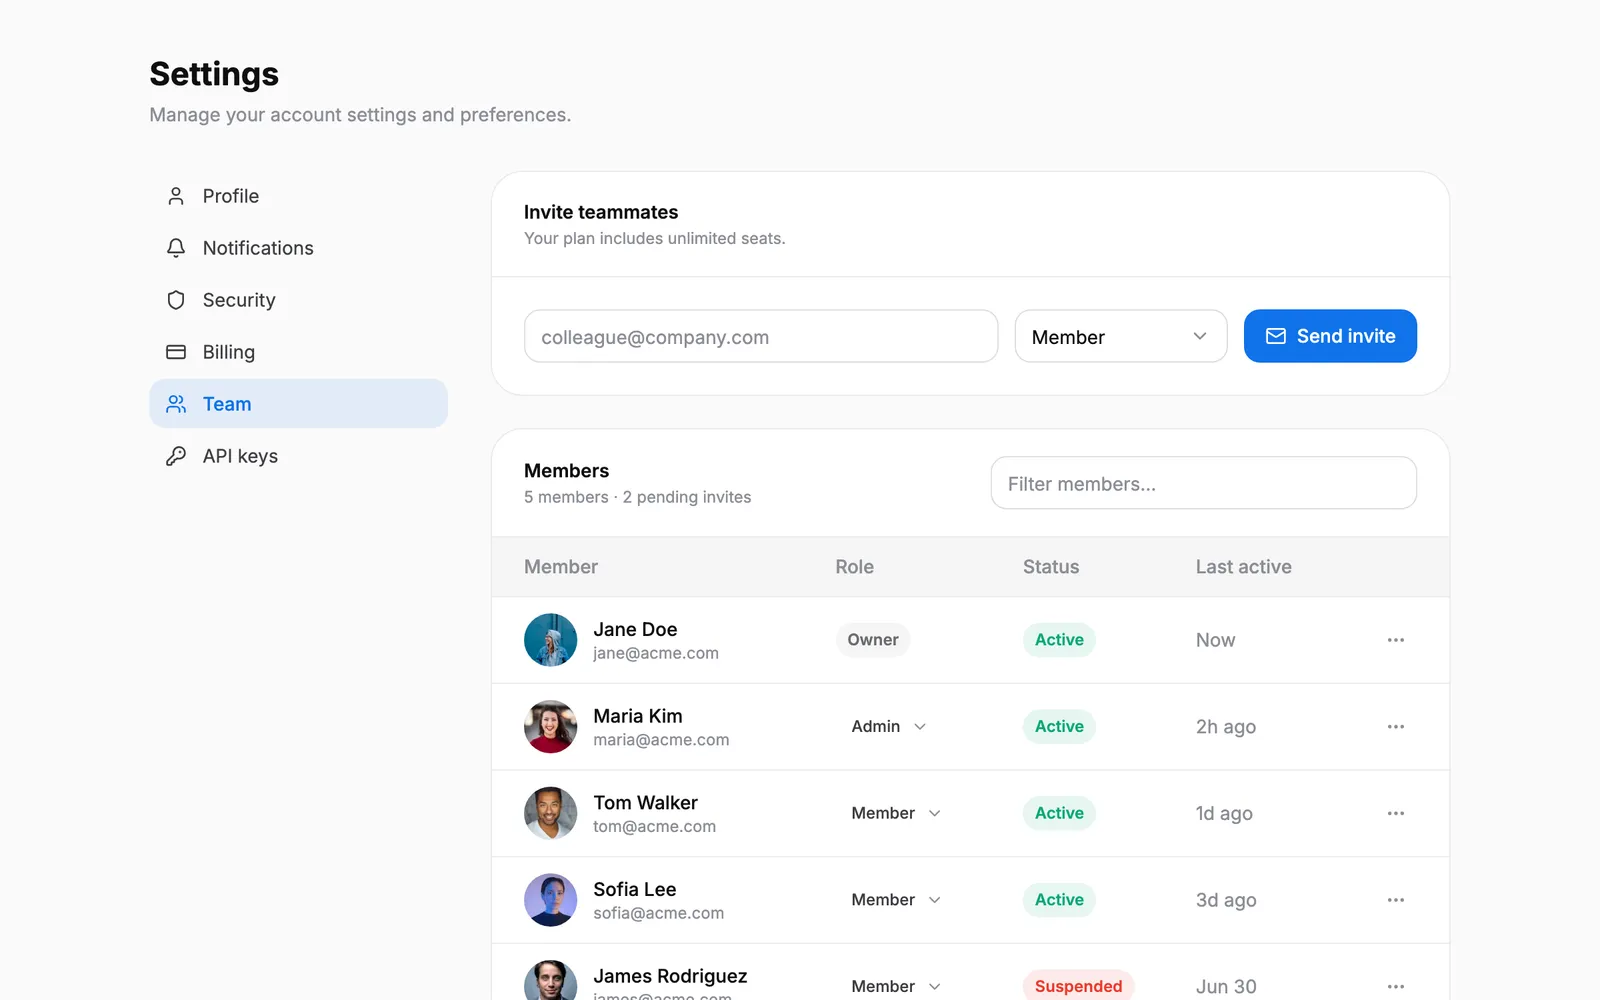Screen dimensions: 1600x1000
Task: Click the Status column header
Action: (1051, 567)
